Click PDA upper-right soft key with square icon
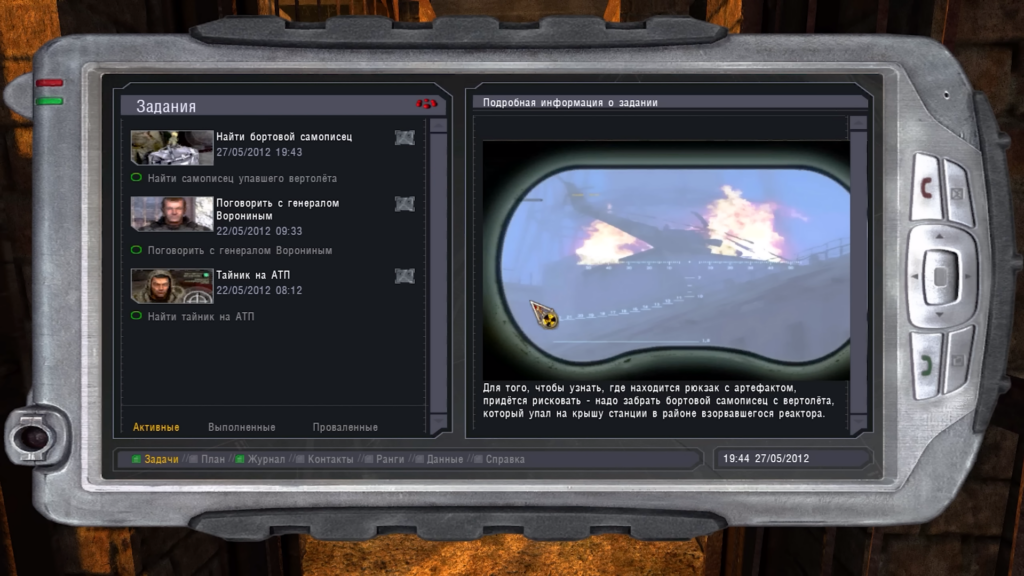 pyautogui.click(x=959, y=193)
